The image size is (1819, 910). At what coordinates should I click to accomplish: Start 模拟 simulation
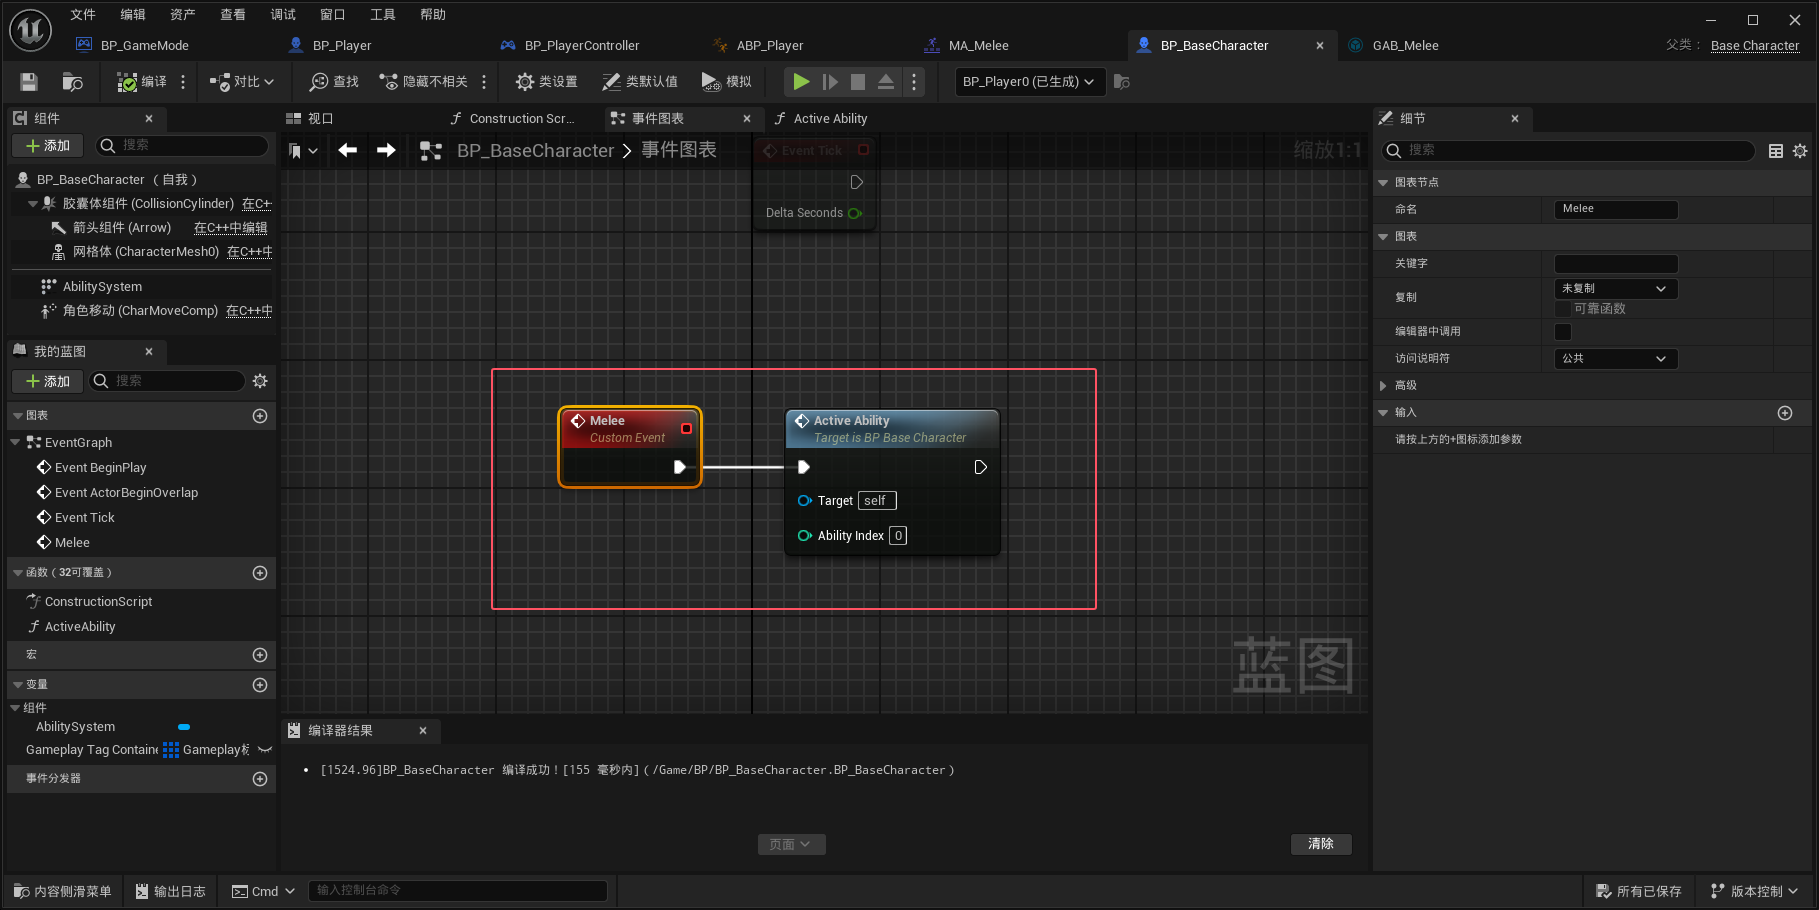[x=727, y=82]
